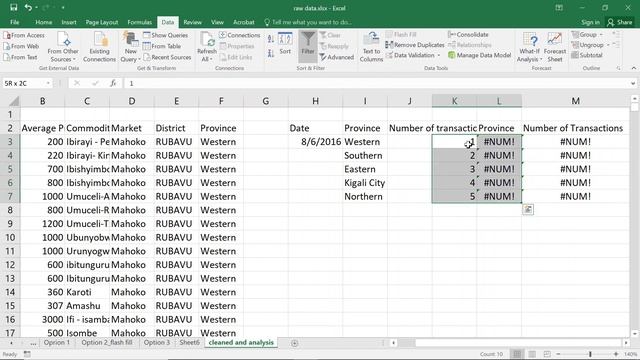Open Option 2_flash fill sheet tab
640x360 pixels.
[x=107, y=343]
